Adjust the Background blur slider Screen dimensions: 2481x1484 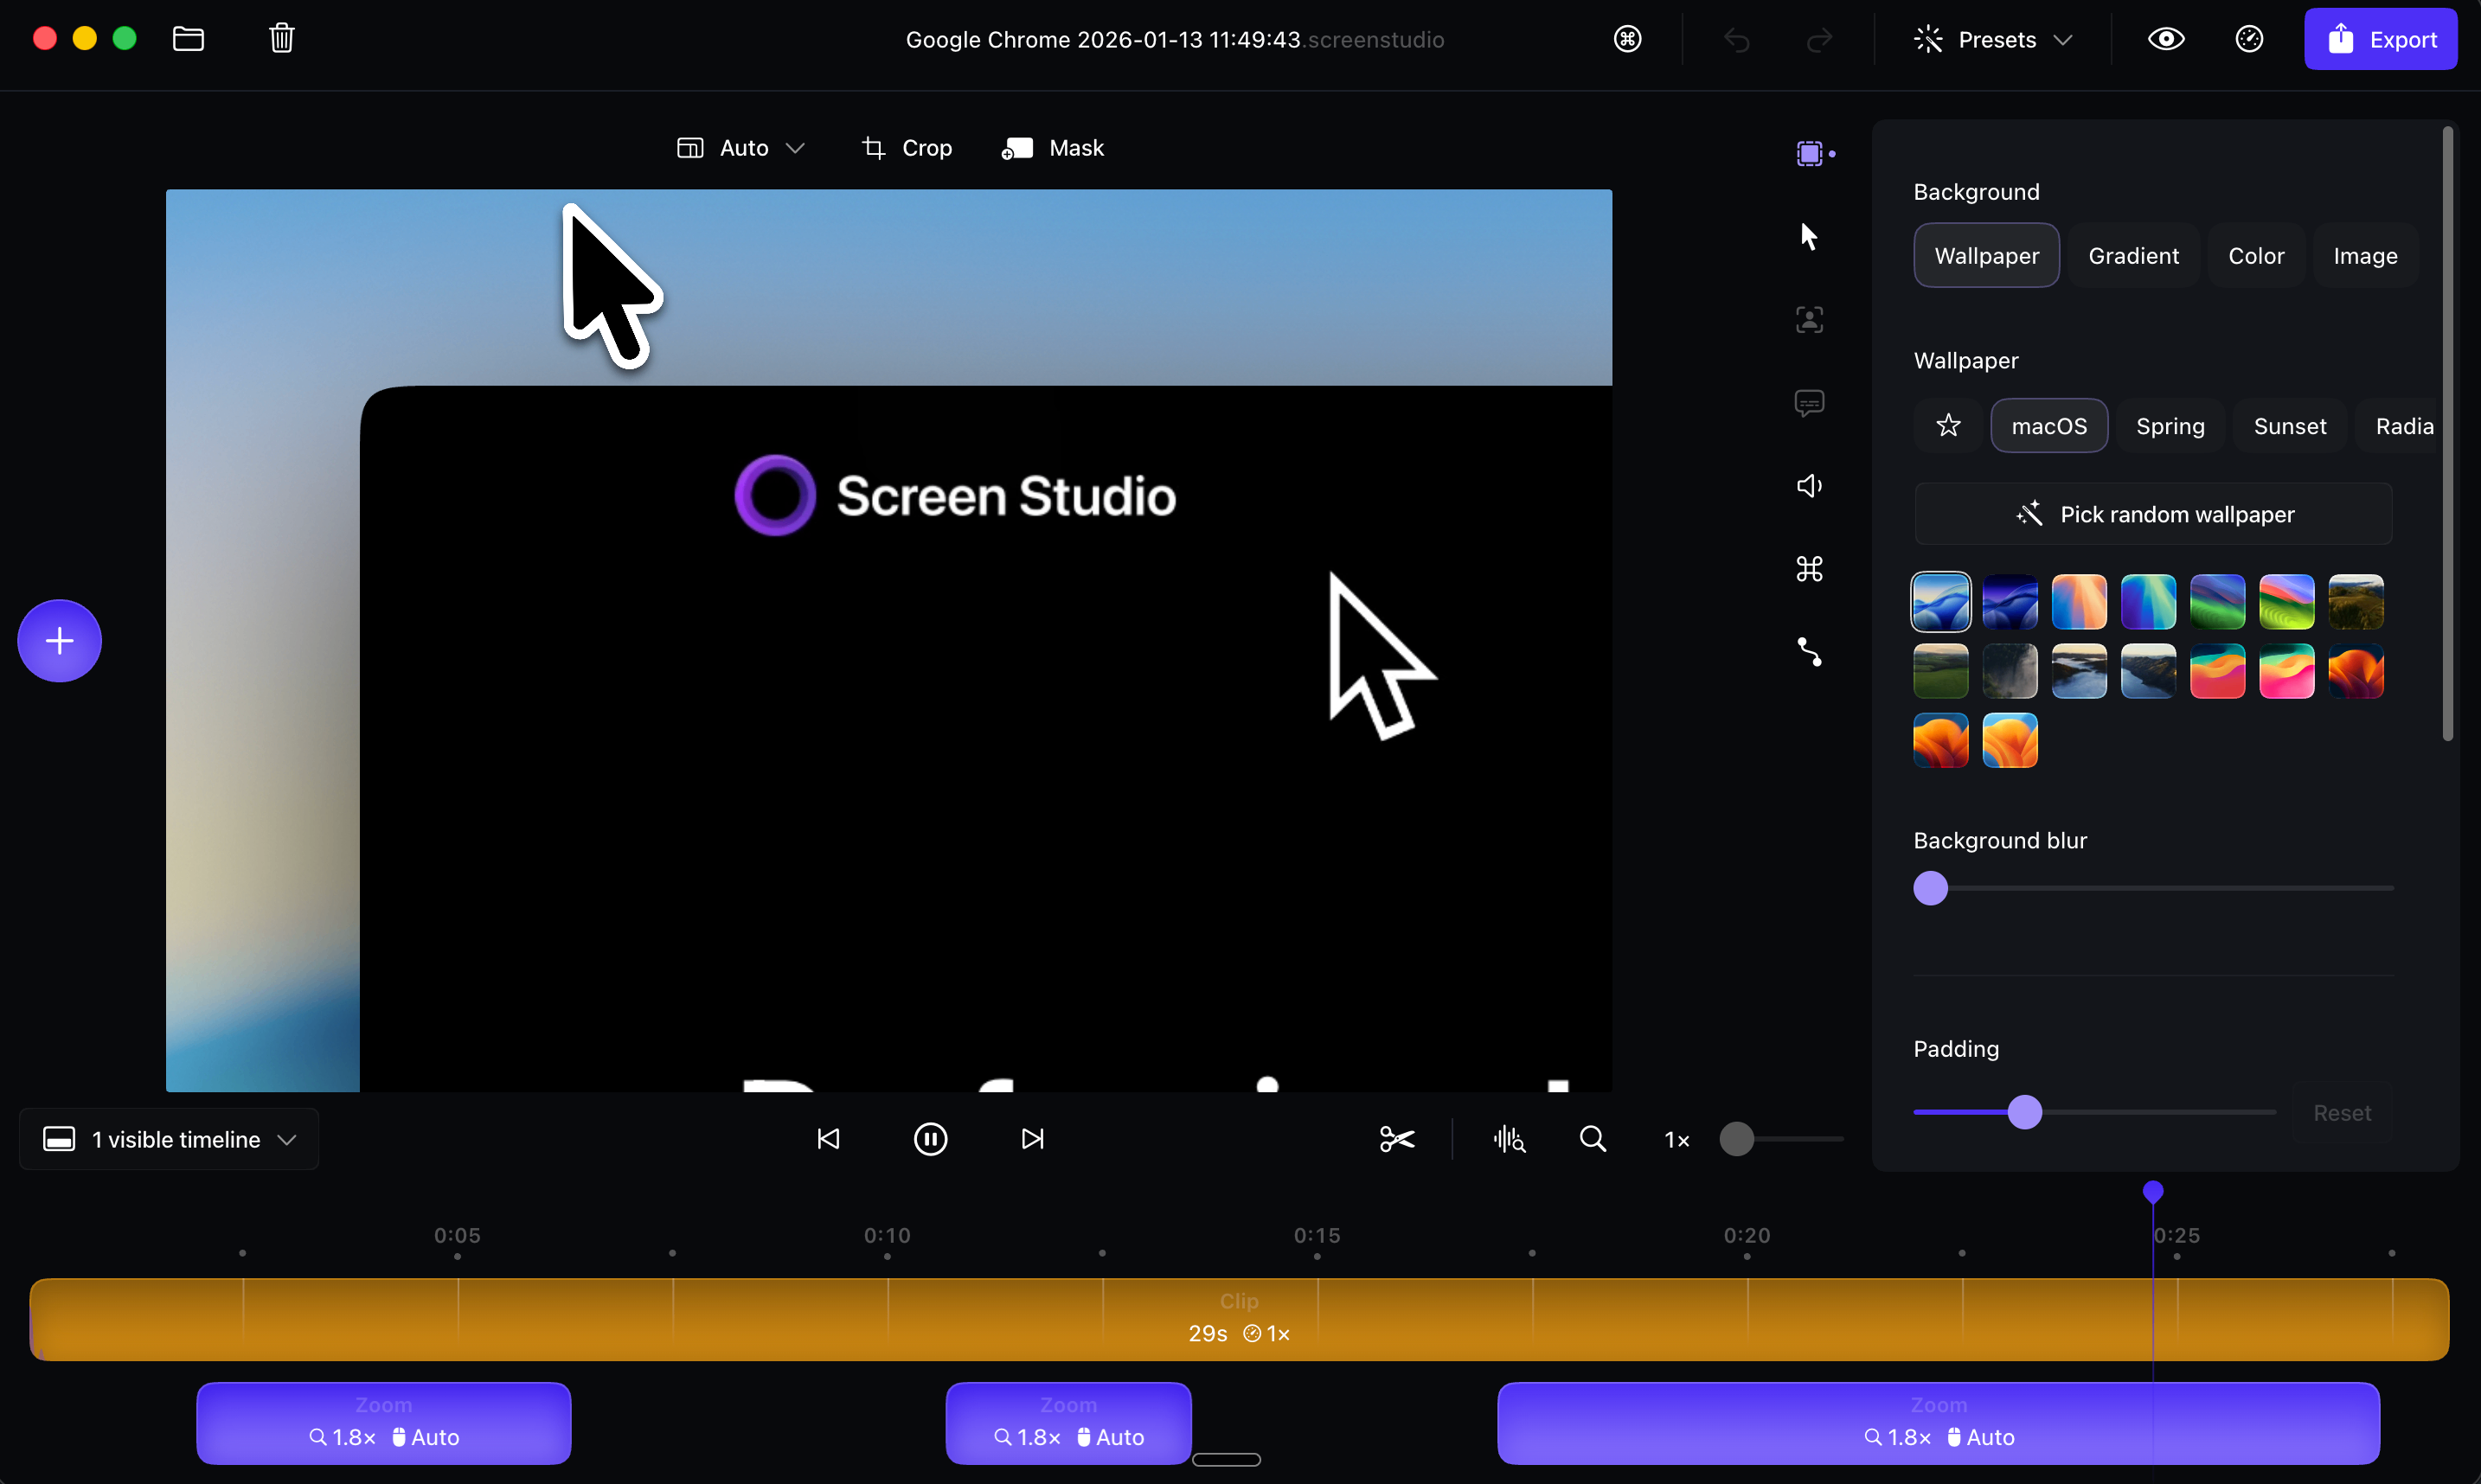click(1929, 888)
